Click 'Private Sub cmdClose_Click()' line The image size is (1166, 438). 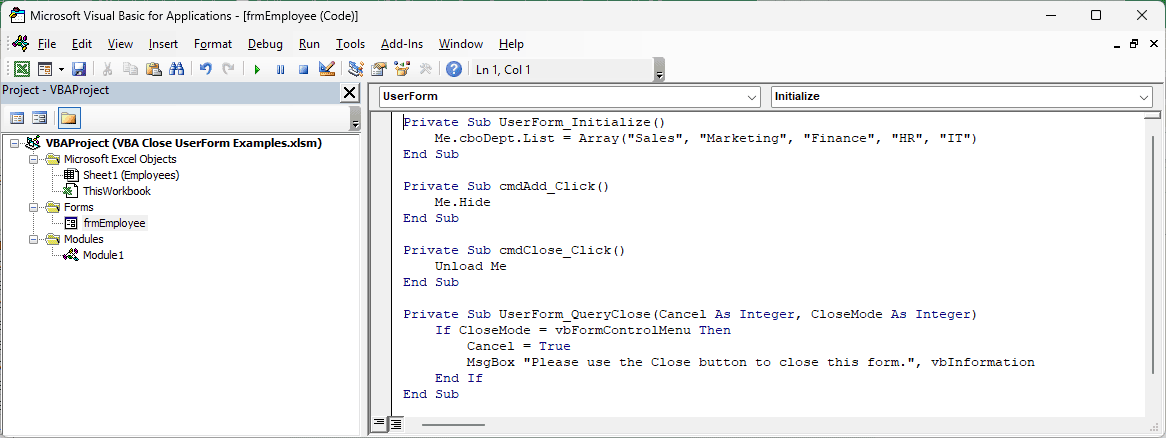click(514, 250)
